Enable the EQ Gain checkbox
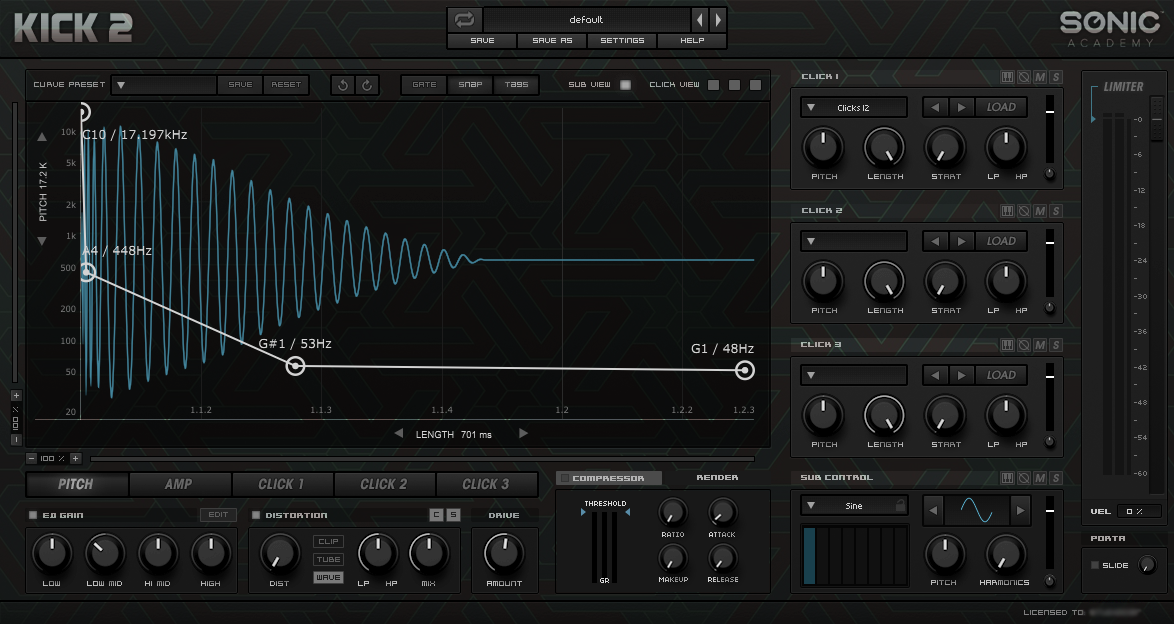The width and height of the screenshot is (1174, 624). (33, 515)
